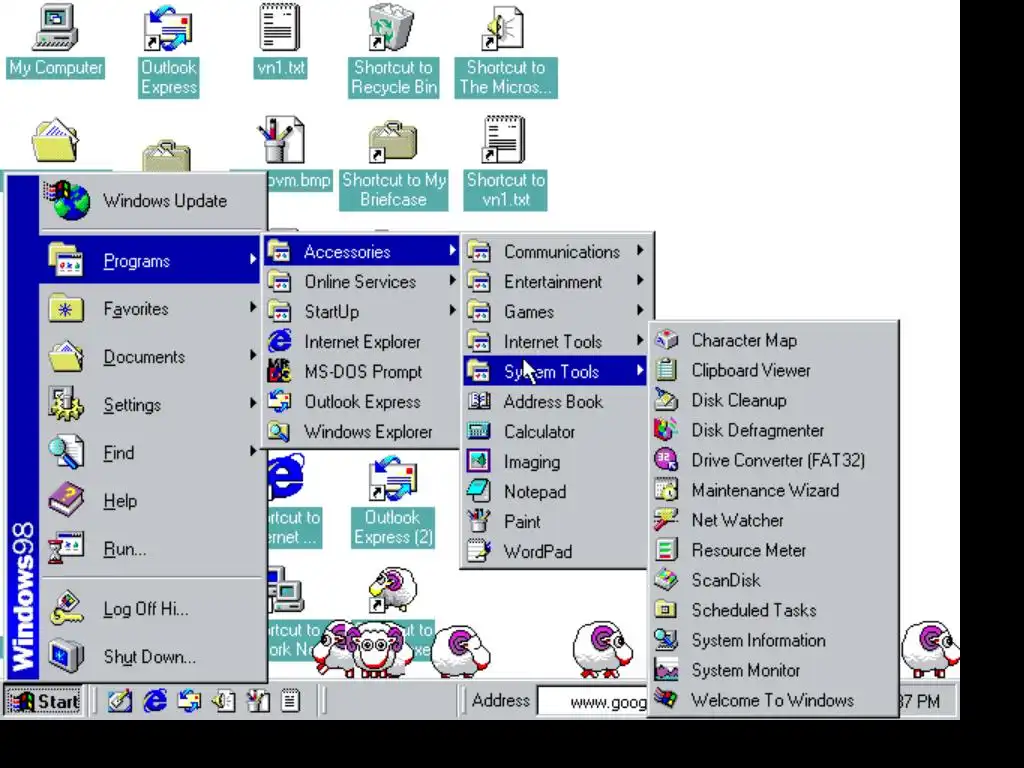
Task: Launch Outlook Express from Programs menu
Action: click(361, 402)
